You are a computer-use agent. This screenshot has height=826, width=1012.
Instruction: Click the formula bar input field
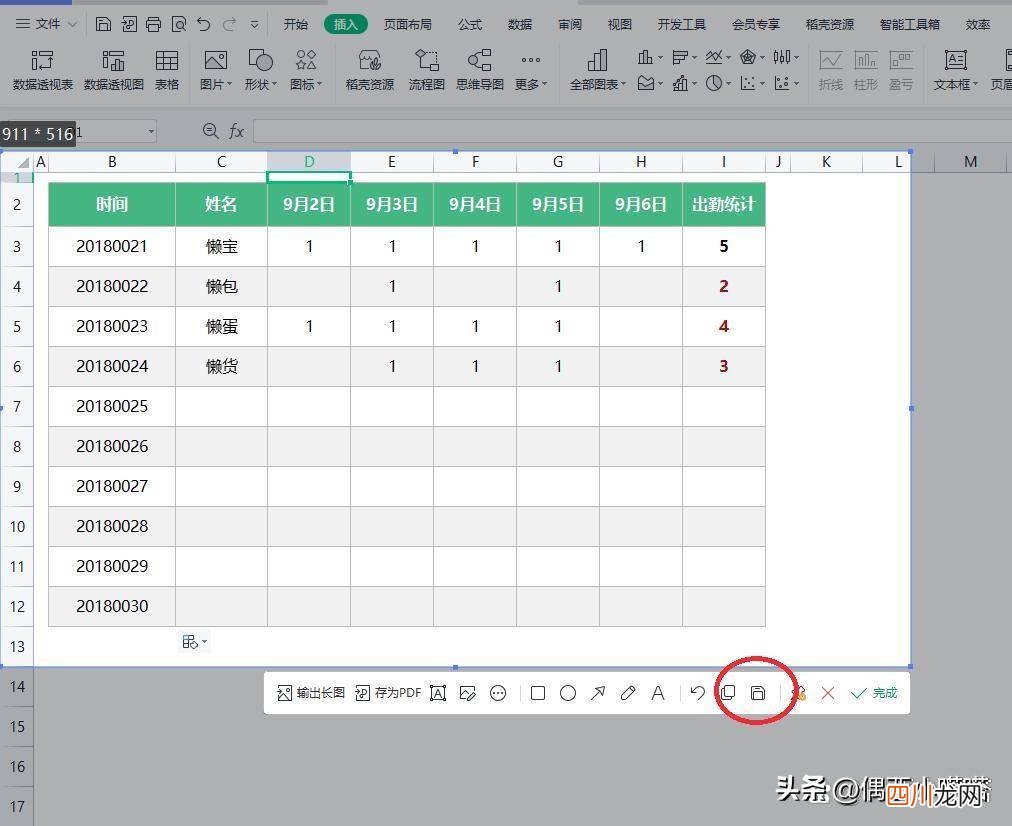click(632, 131)
